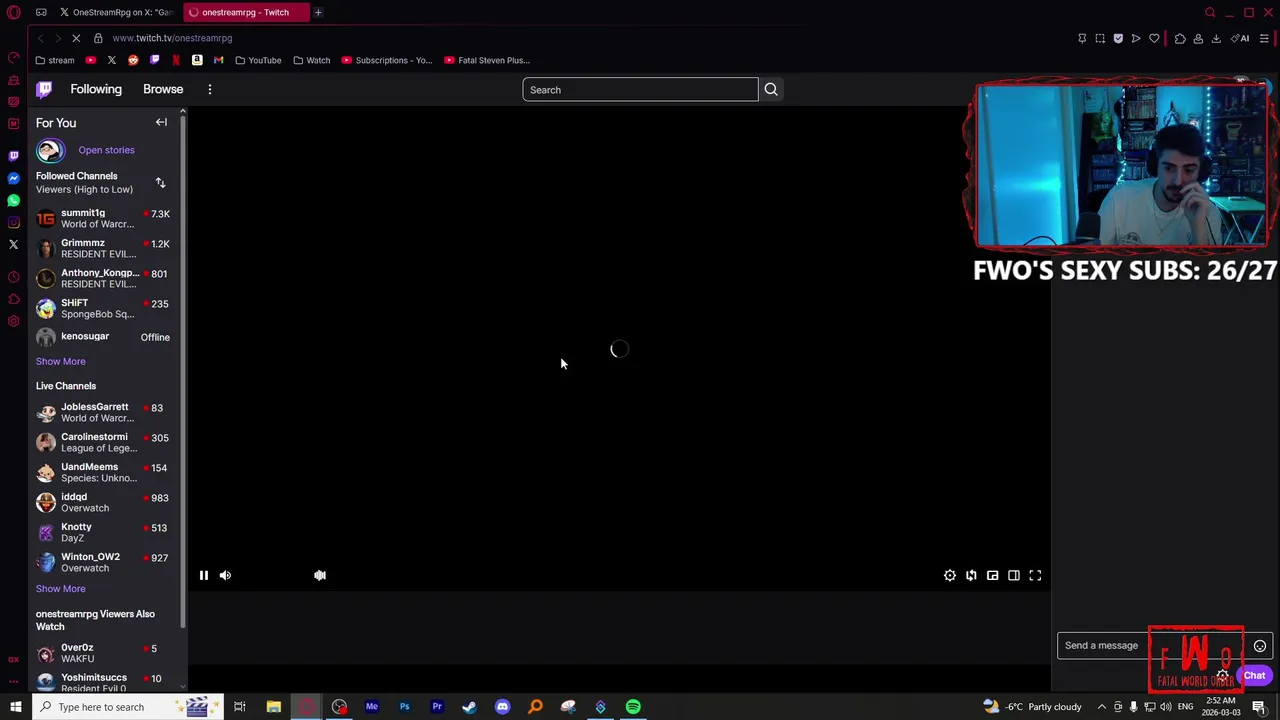1280x720 pixels.
Task: Select the onestreamrpg Twitch tab
Action: click(245, 12)
